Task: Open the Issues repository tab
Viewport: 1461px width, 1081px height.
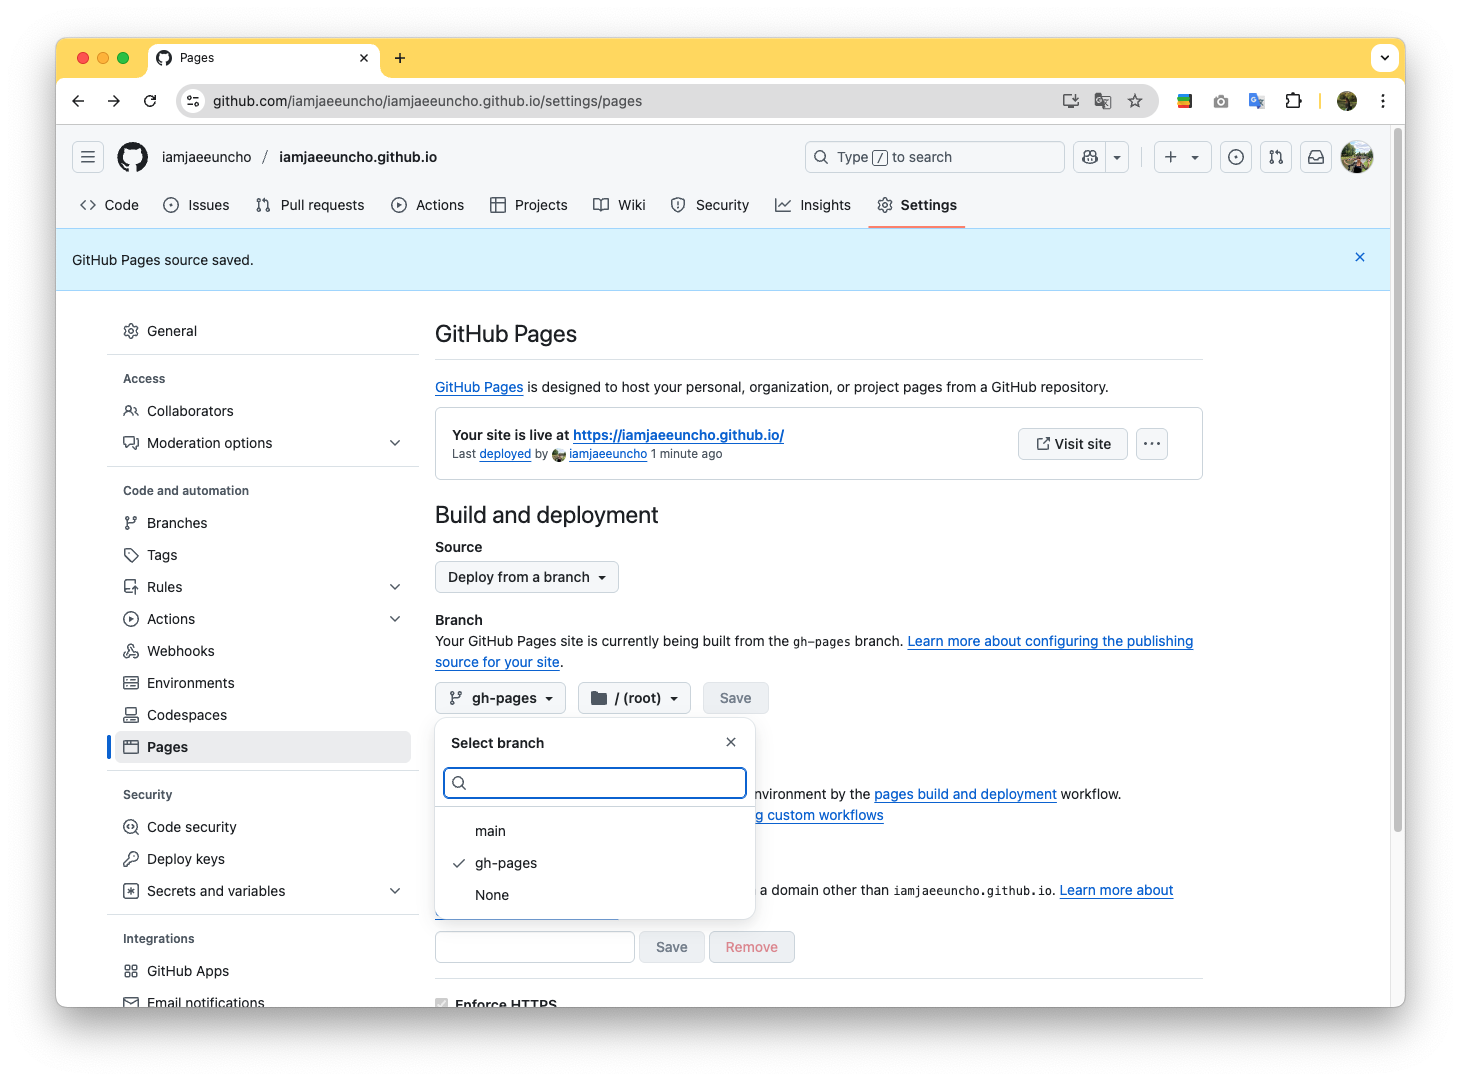Action: (x=196, y=205)
